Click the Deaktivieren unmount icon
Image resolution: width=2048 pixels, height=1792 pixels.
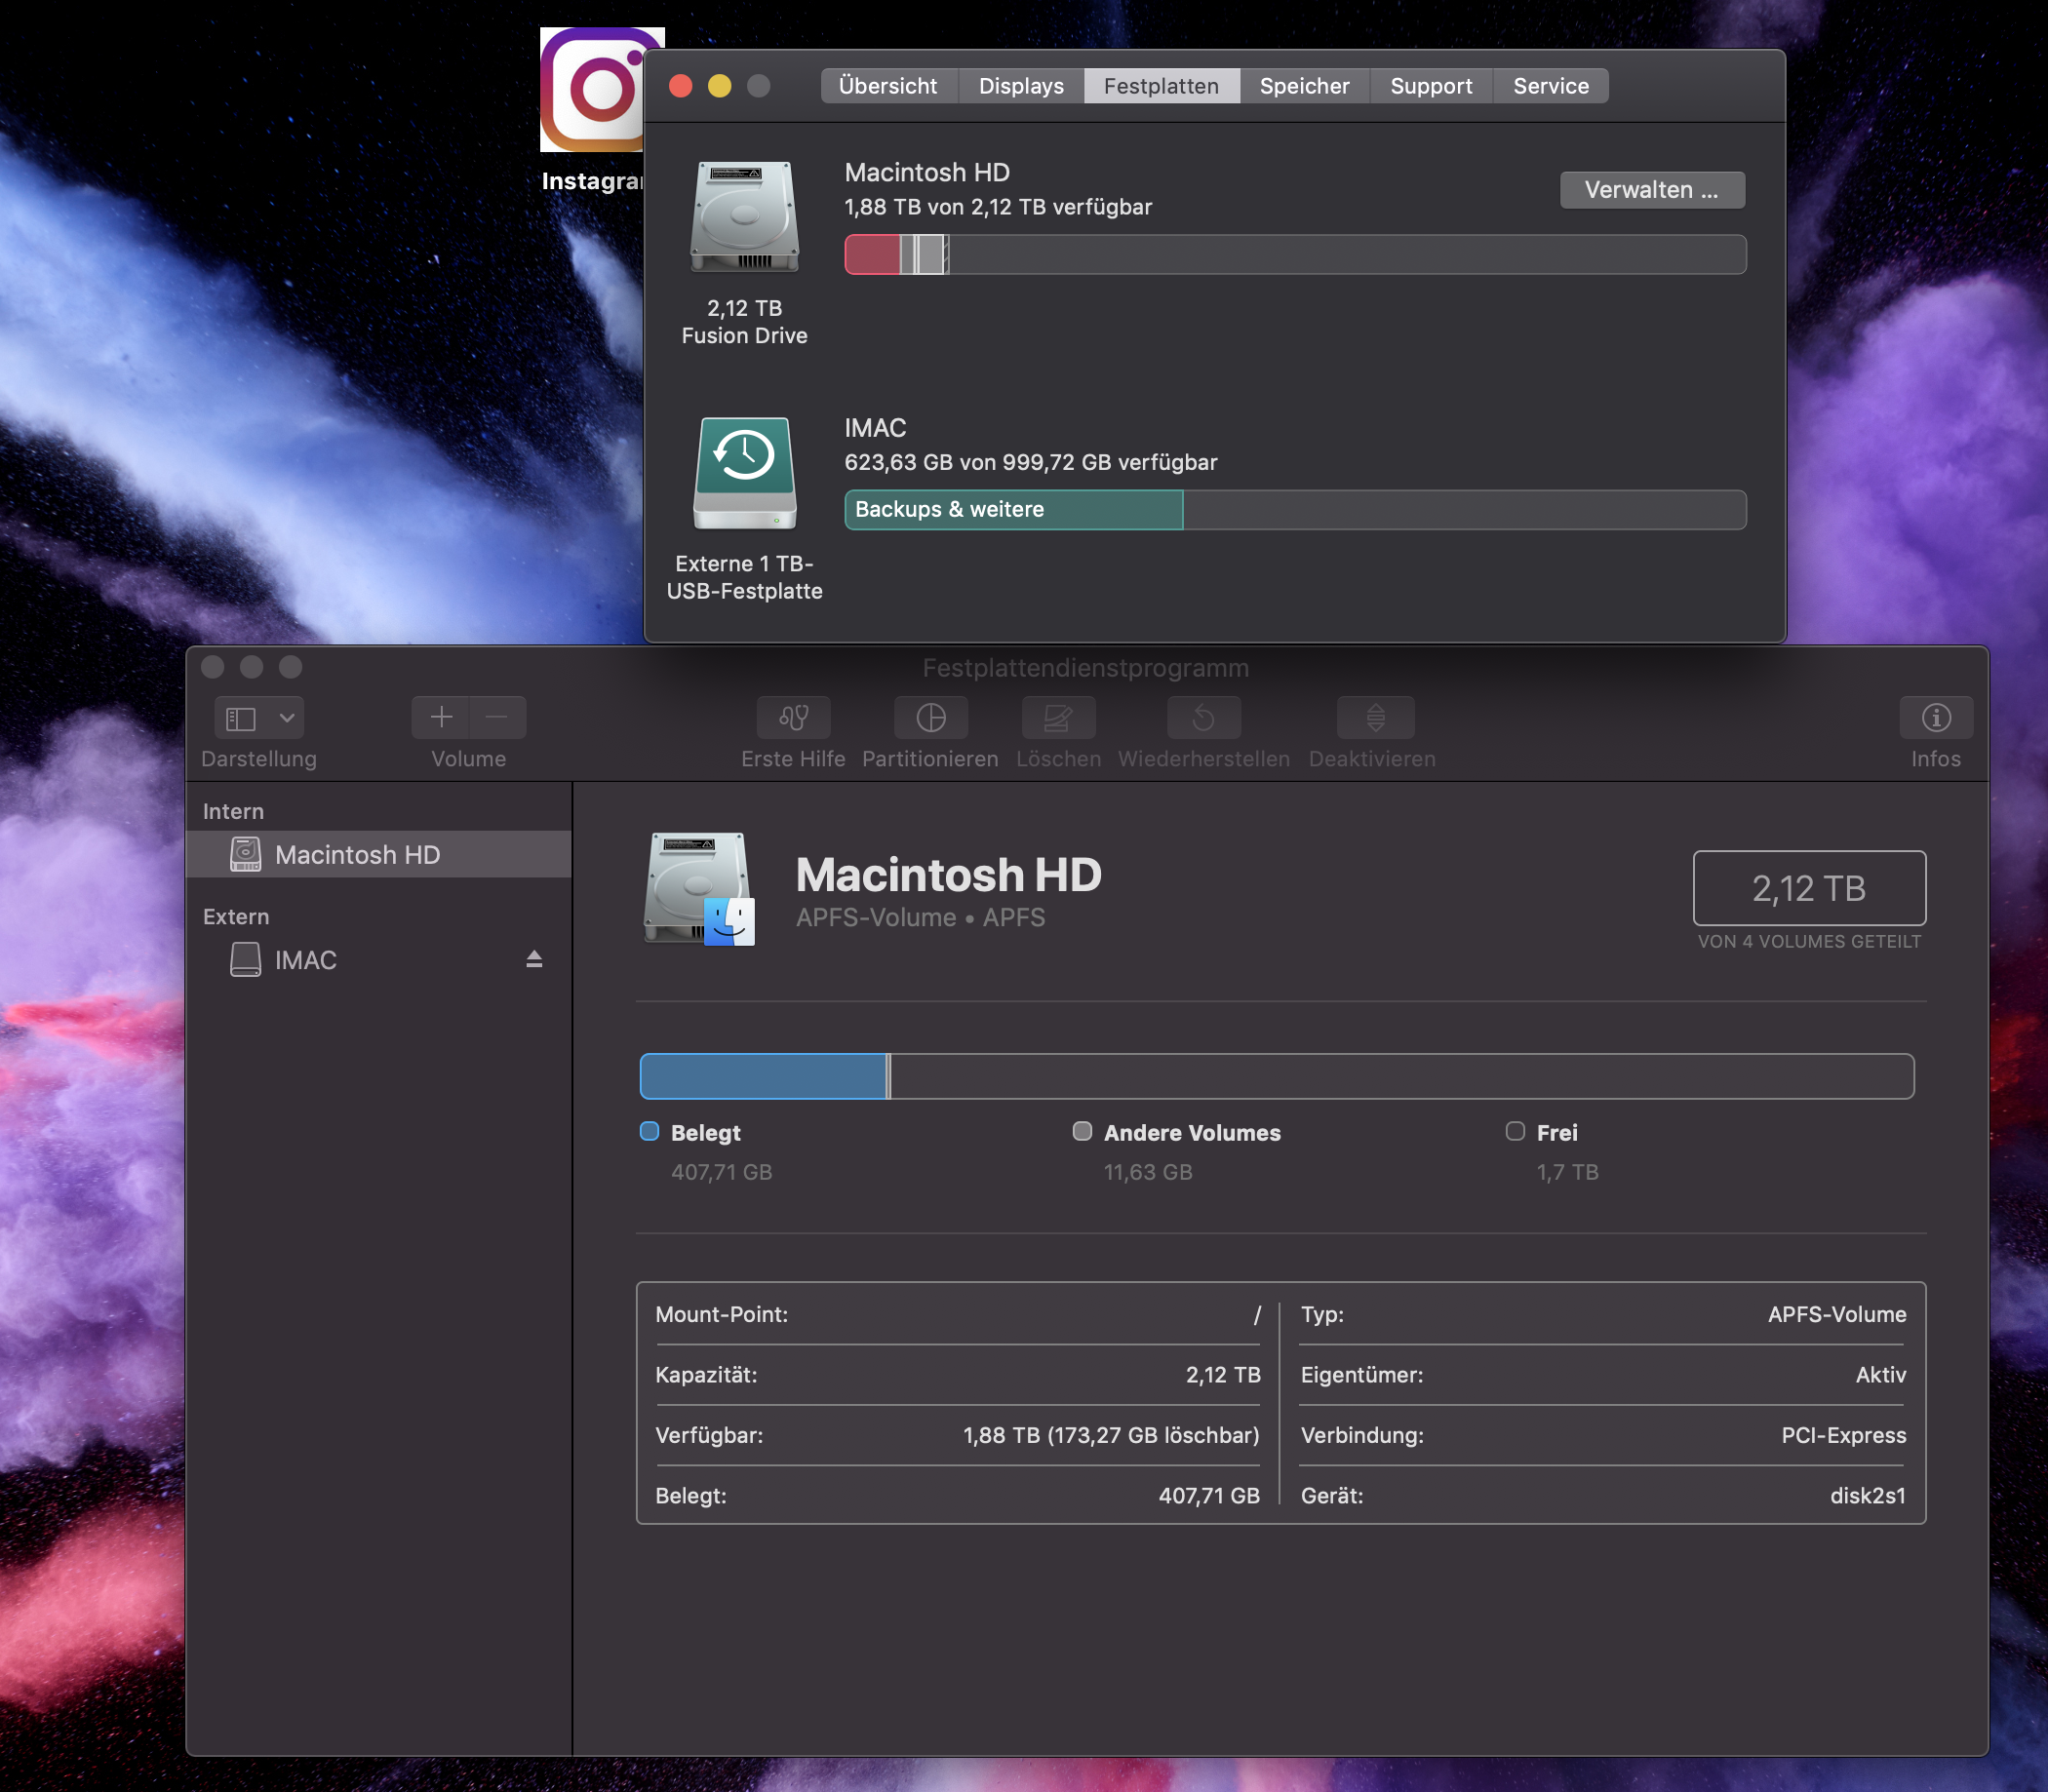point(1375,717)
